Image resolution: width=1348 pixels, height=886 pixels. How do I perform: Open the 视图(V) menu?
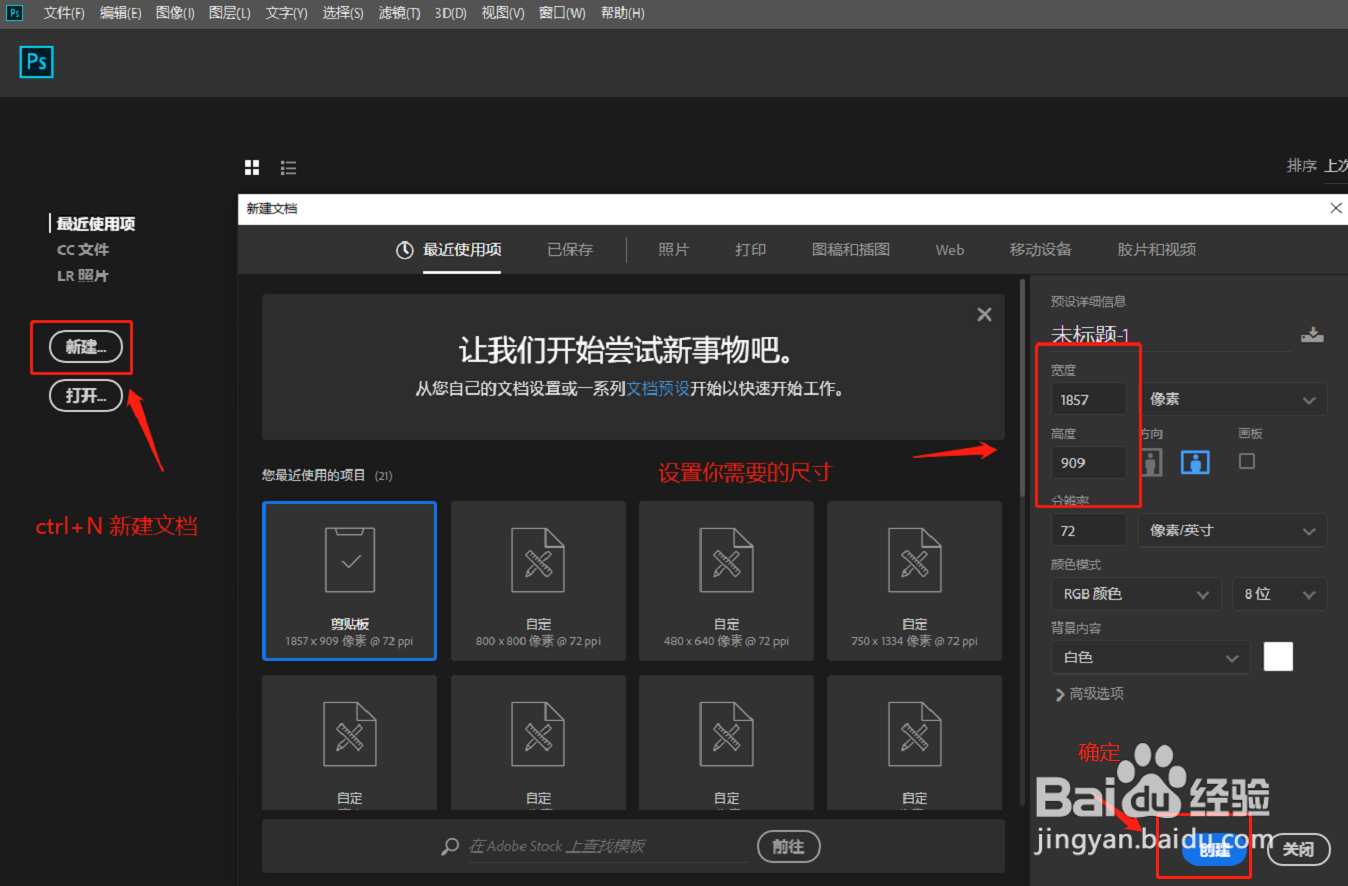tap(502, 13)
